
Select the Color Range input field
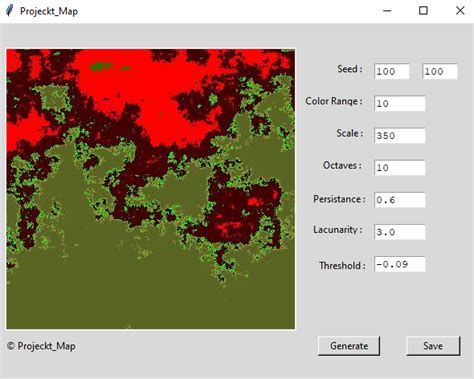pyautogui.click(x=400, y=104)
